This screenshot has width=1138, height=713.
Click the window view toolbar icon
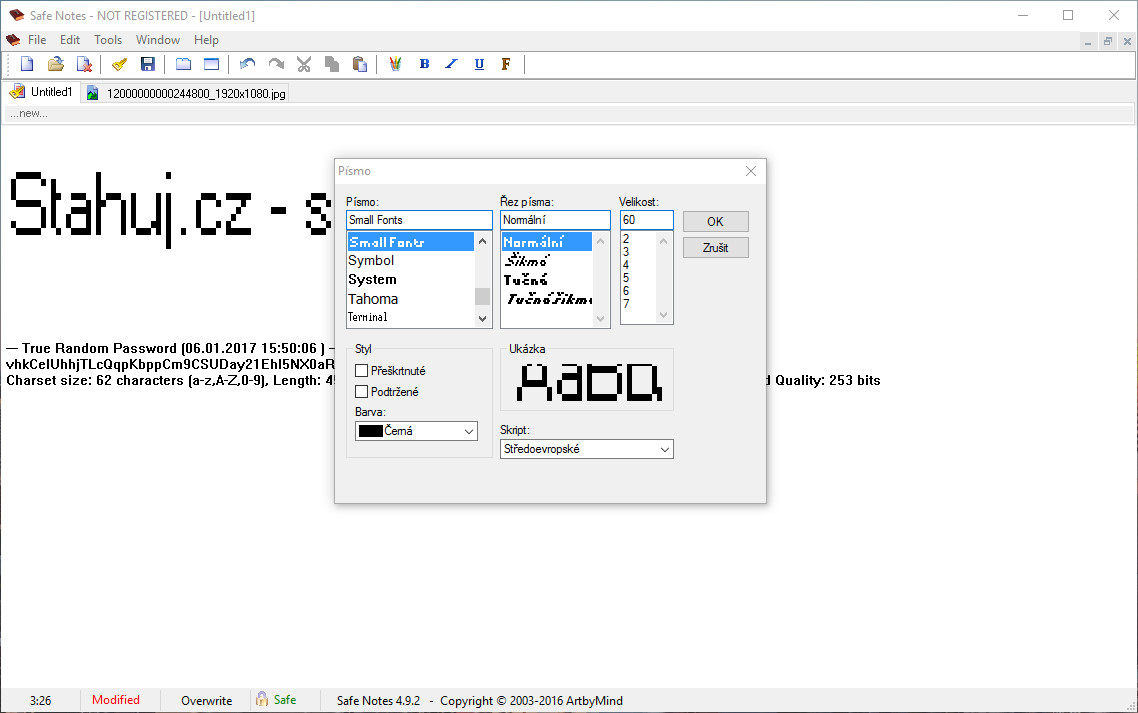[211, 65]
